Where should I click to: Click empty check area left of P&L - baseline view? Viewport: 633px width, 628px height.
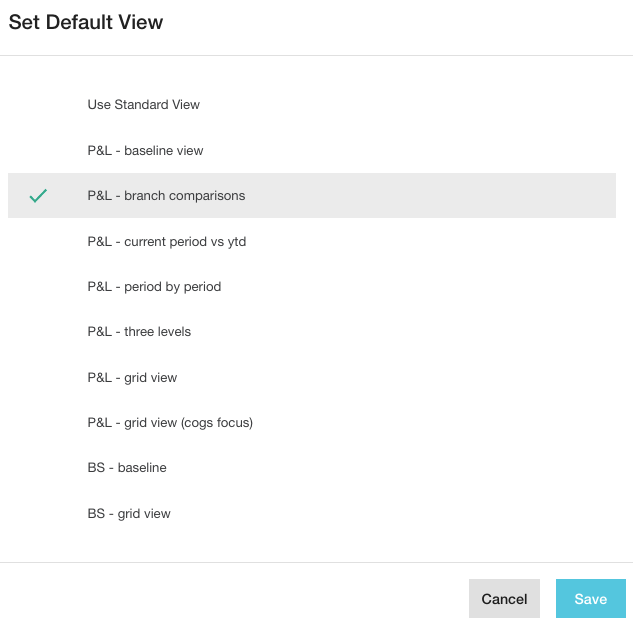coord(38,151)
